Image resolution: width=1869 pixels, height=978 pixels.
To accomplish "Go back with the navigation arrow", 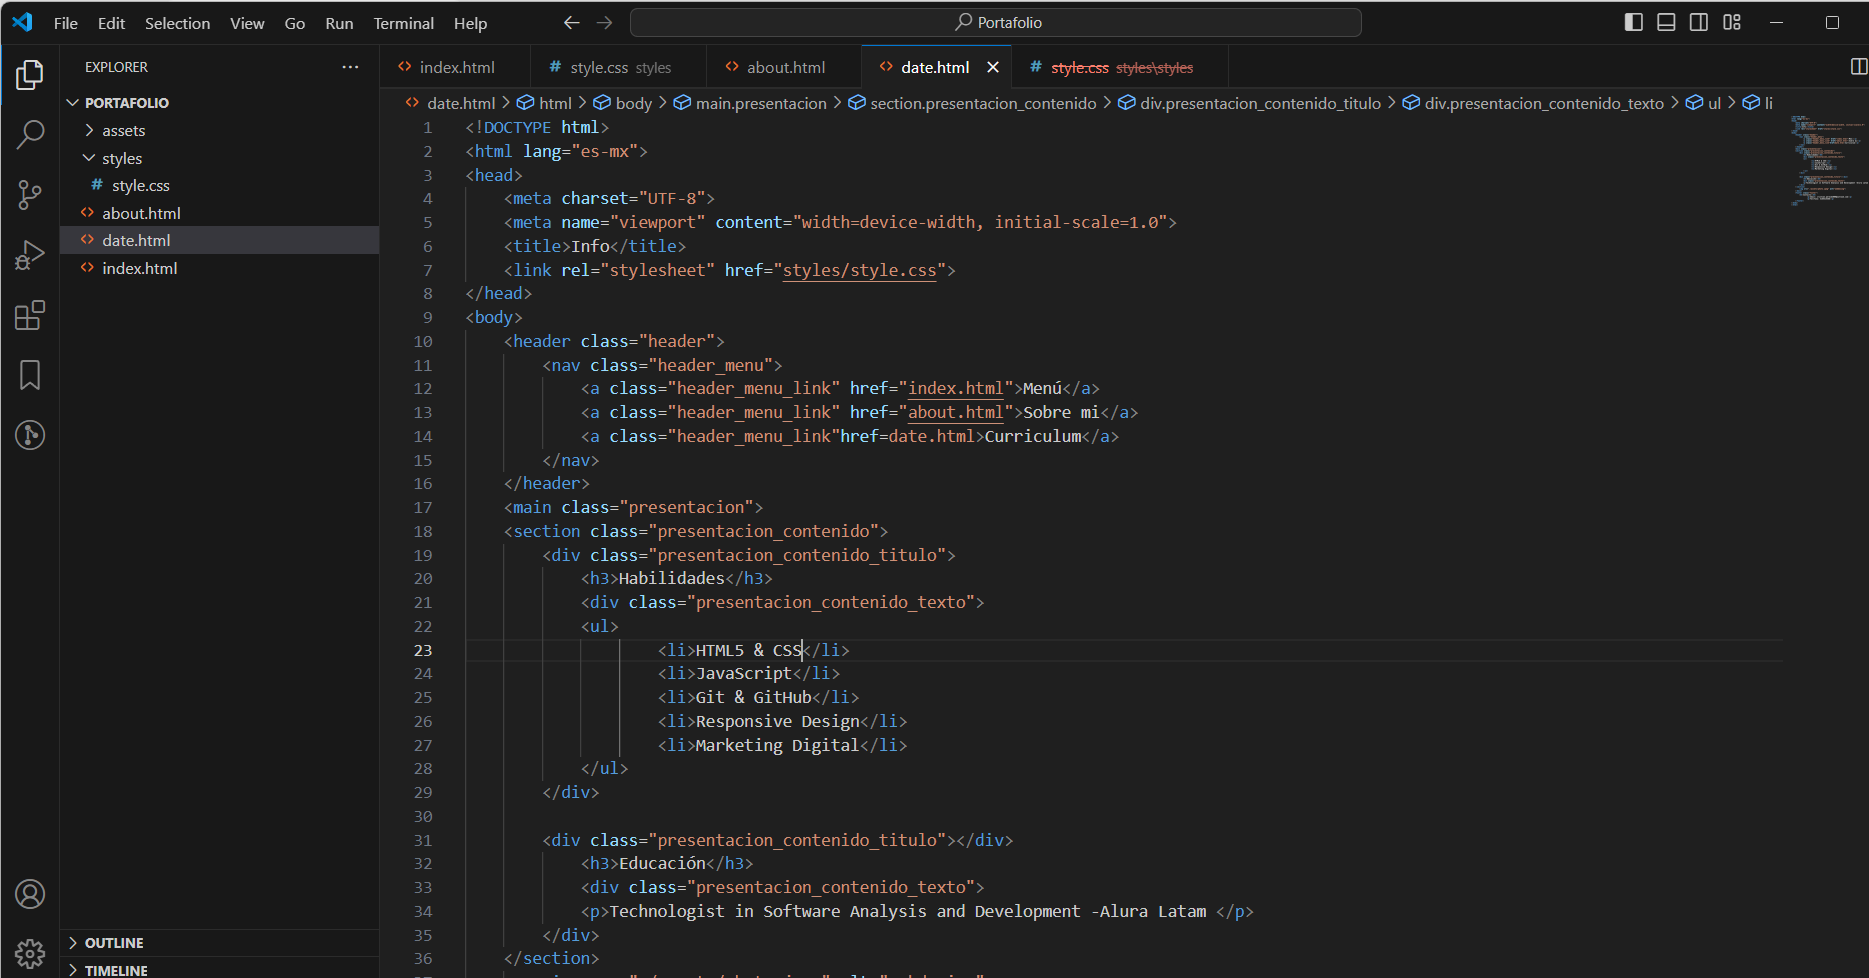I will tap(572, 22).
